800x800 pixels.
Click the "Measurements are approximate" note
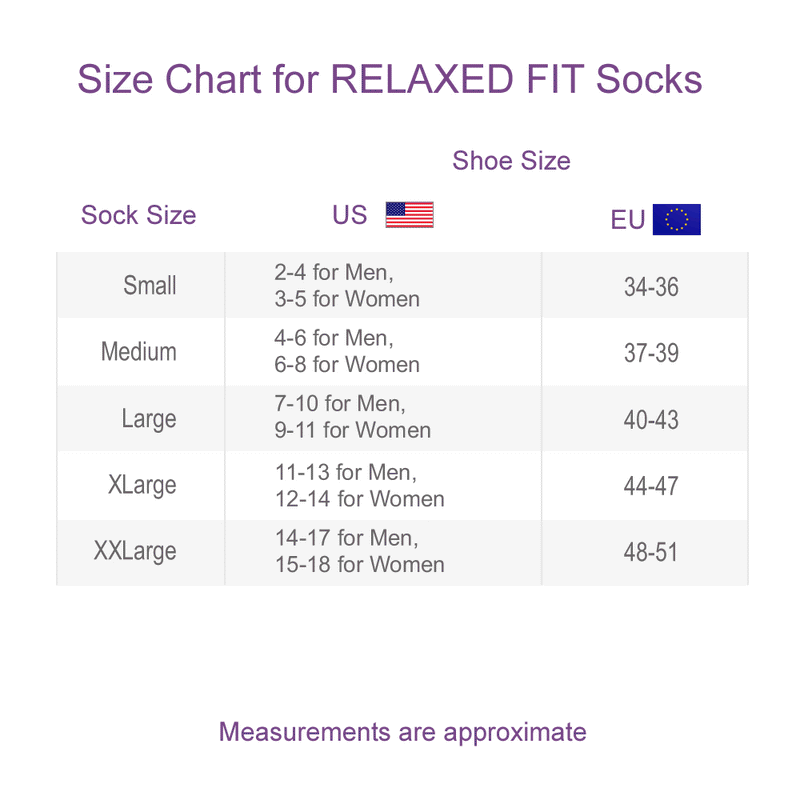point(402,732)
